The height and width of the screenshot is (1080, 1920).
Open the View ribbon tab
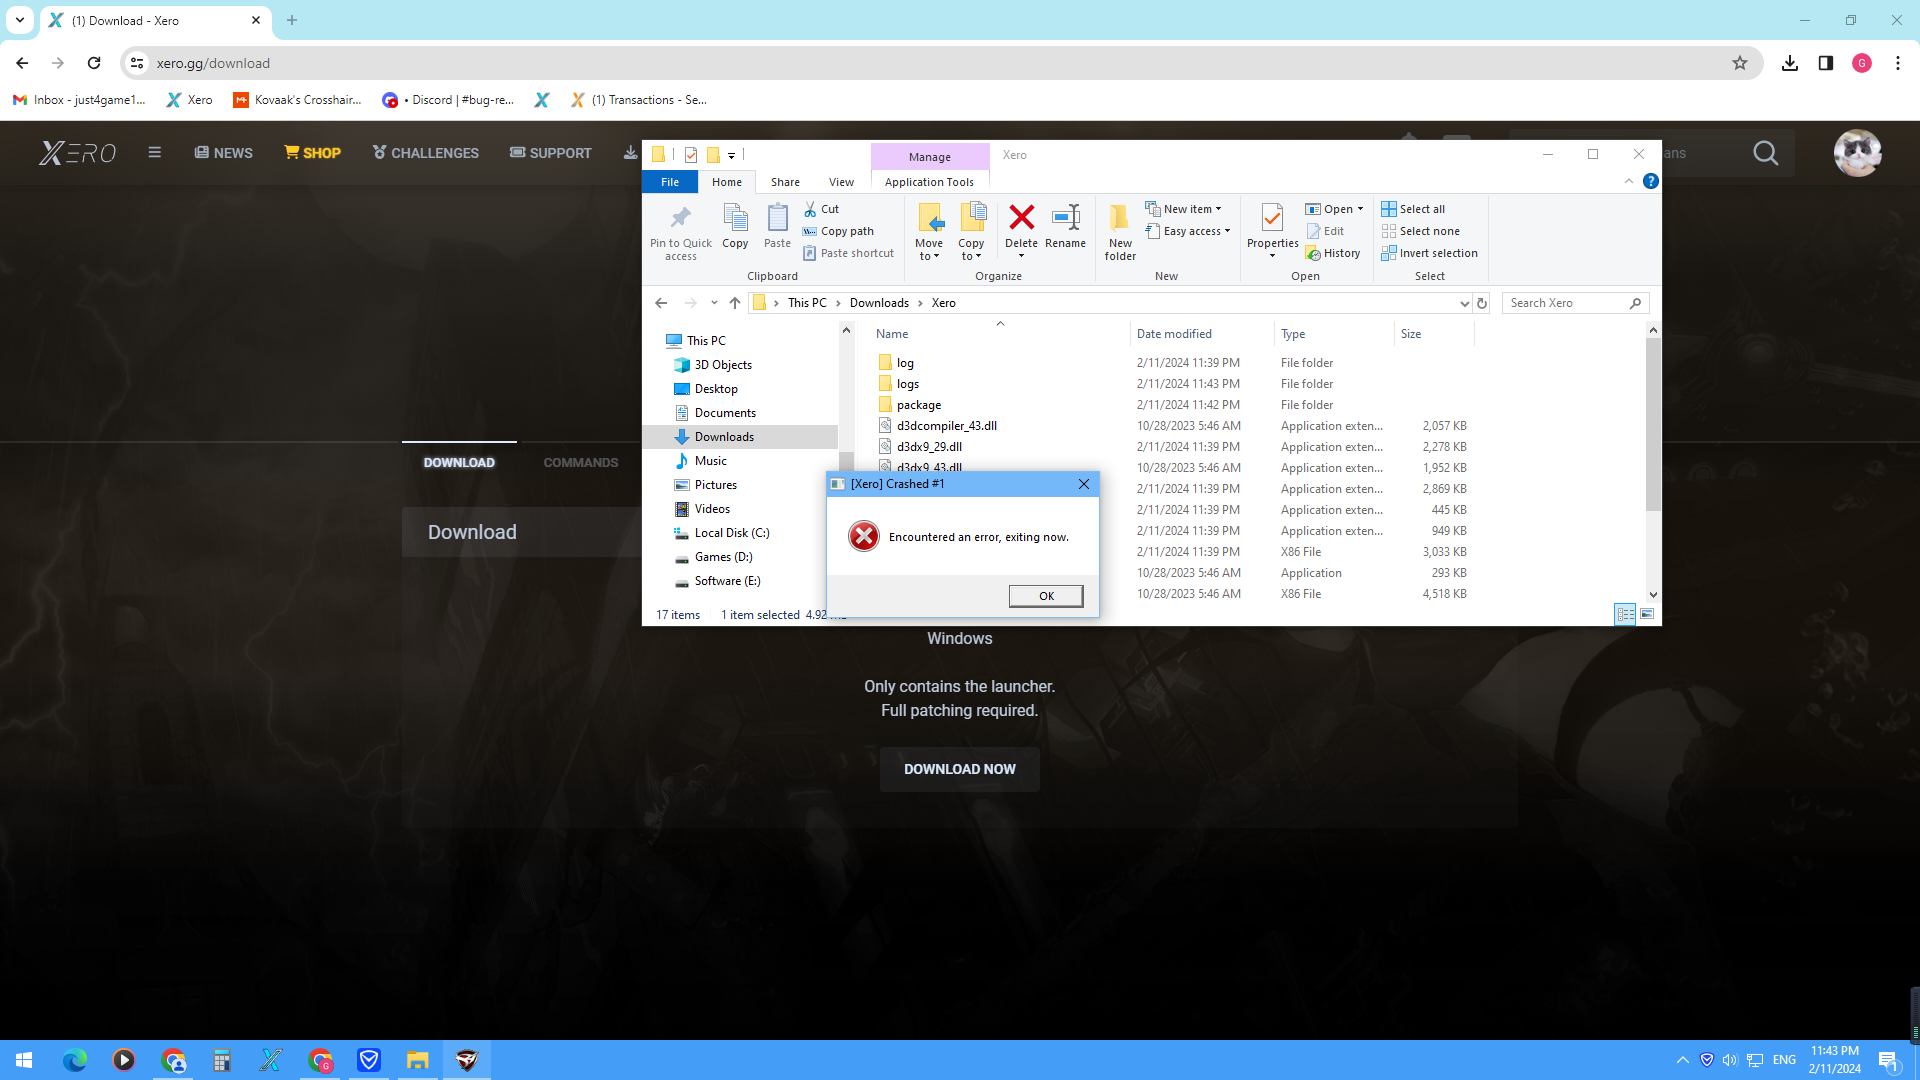point(841,182)
